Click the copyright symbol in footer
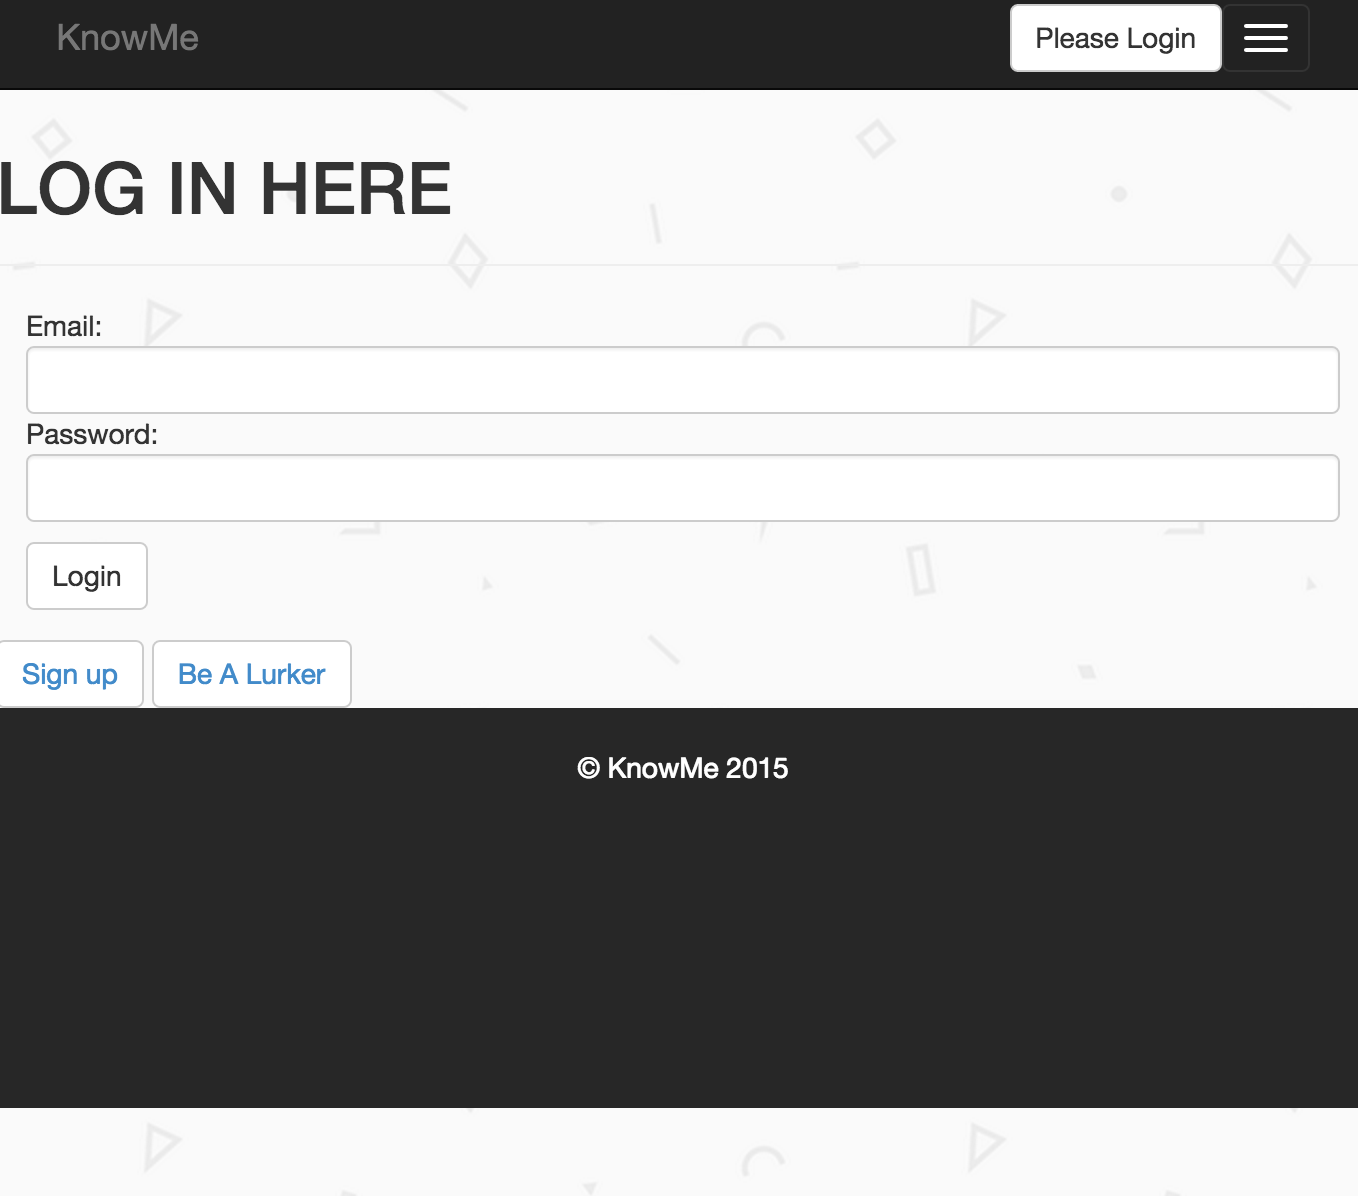This screenshot has width=1358, height=1196. (x=588, y=768)
